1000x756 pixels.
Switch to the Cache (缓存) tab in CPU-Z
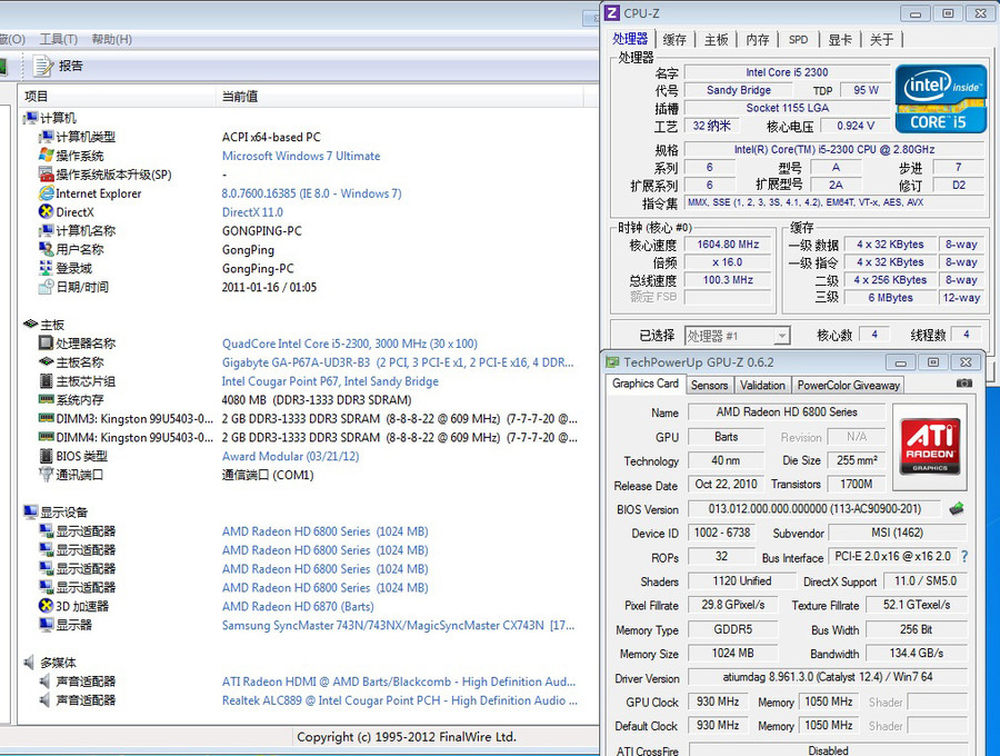[x=674, y=40]
